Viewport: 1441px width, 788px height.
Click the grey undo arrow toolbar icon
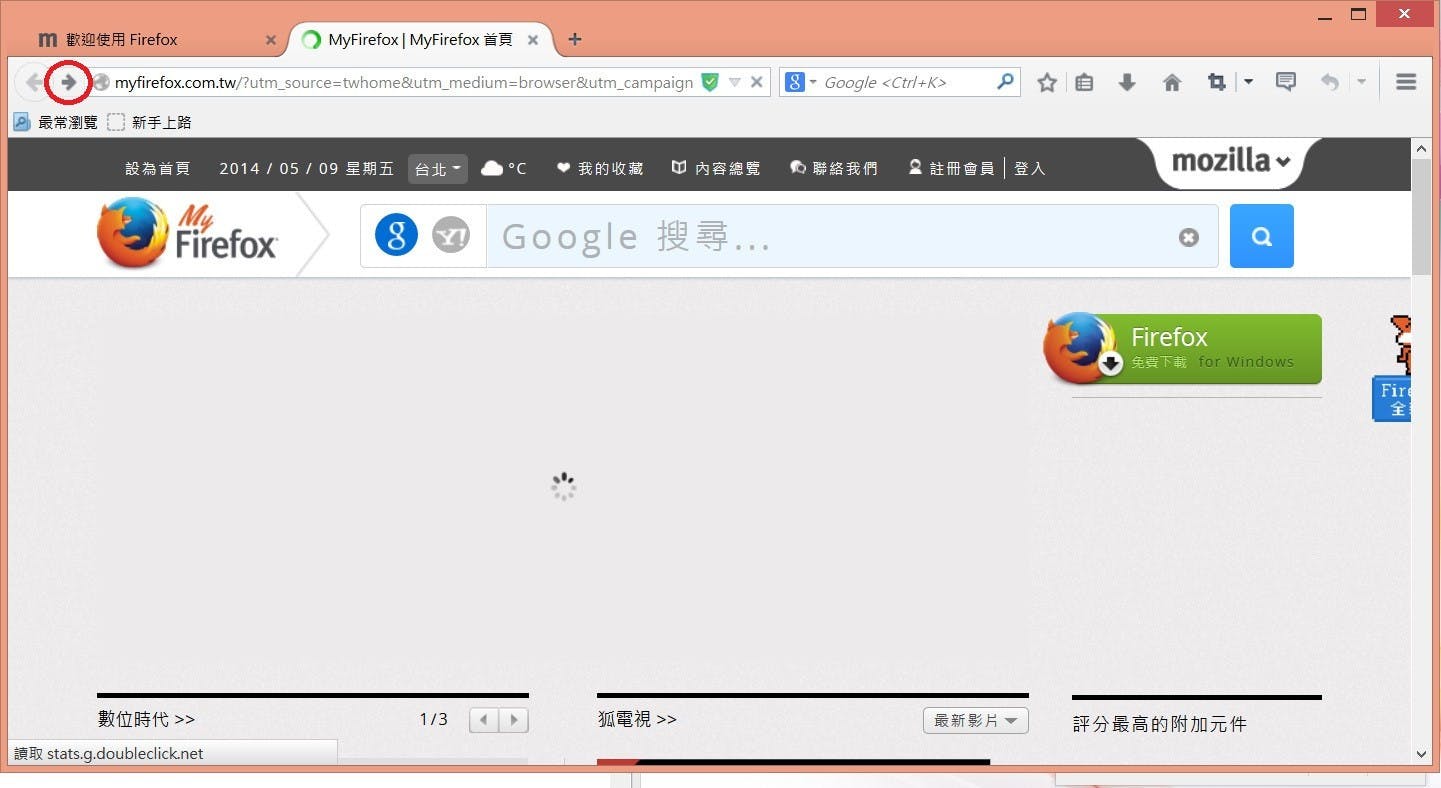pyautogui.click(x=1329, y=82)
